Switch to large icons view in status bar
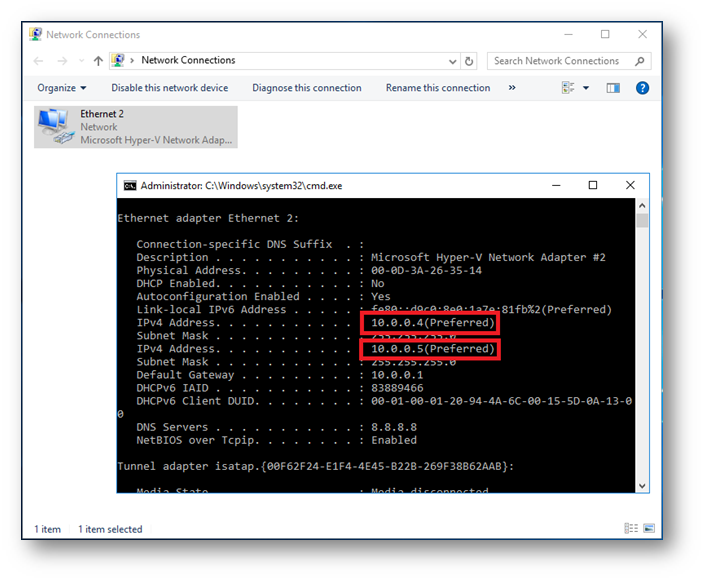Image resolution: width=705 pixels, height=582 pixels. [648, 528]
